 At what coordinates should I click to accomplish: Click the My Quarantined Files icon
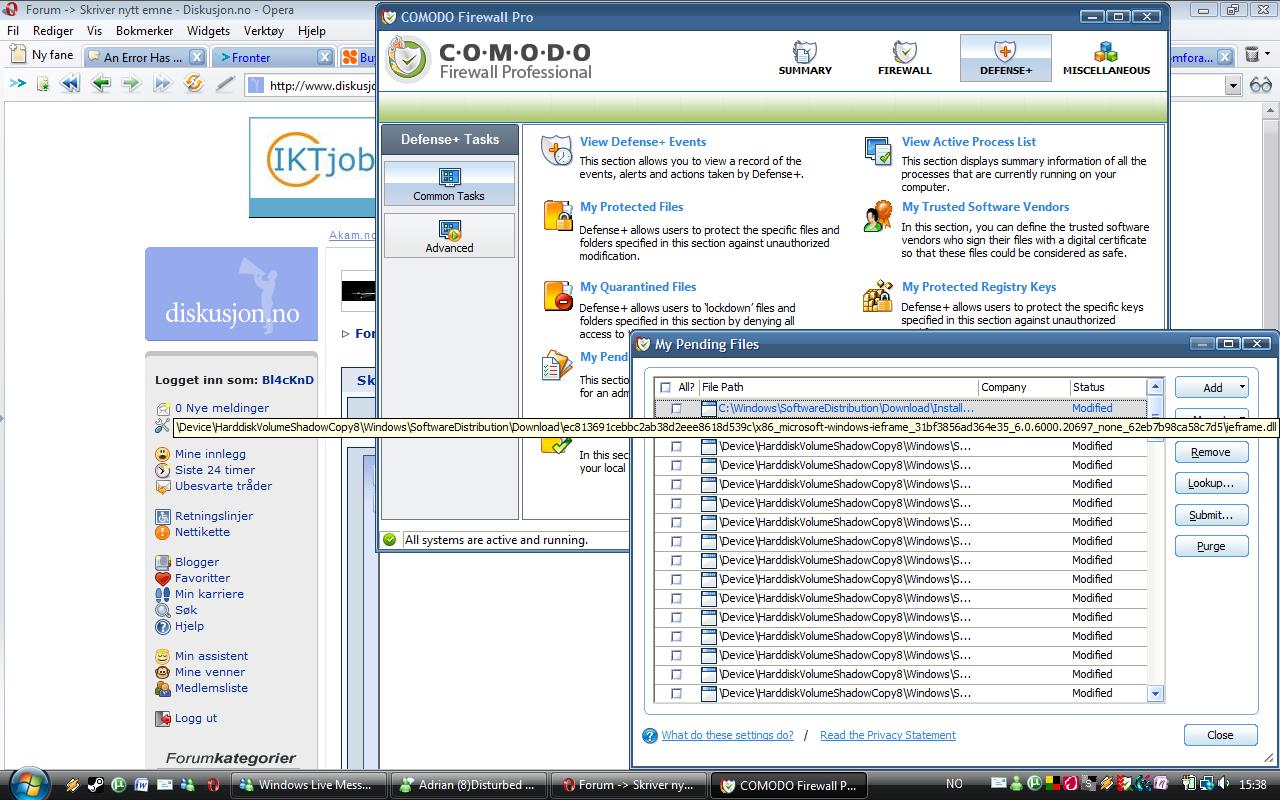pyautogui.click(x=557, y=296)
